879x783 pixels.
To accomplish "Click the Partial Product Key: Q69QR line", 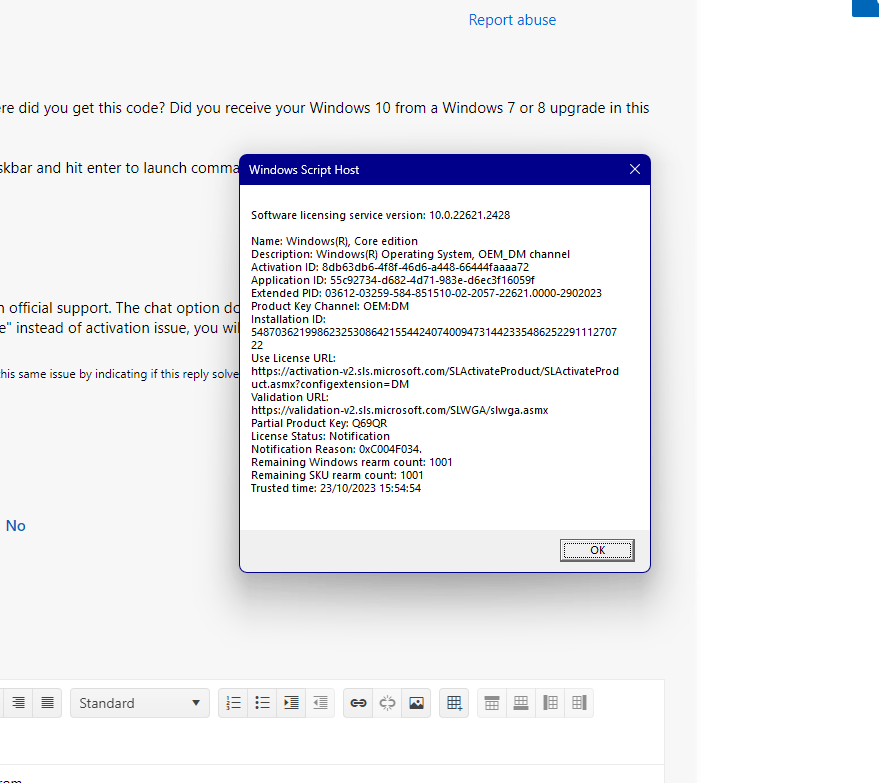I will [x=319, y=423].
